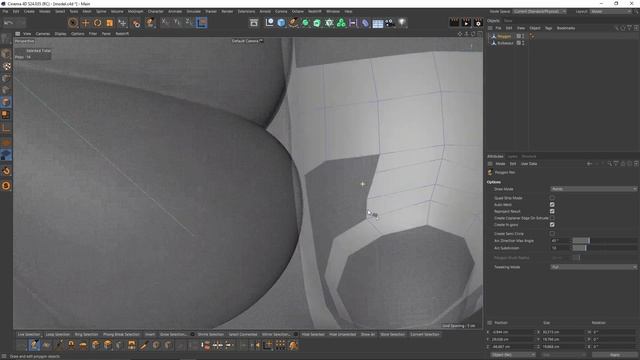Add a Light object
Screen dimensions: 640x360
[x=402, y=23]
